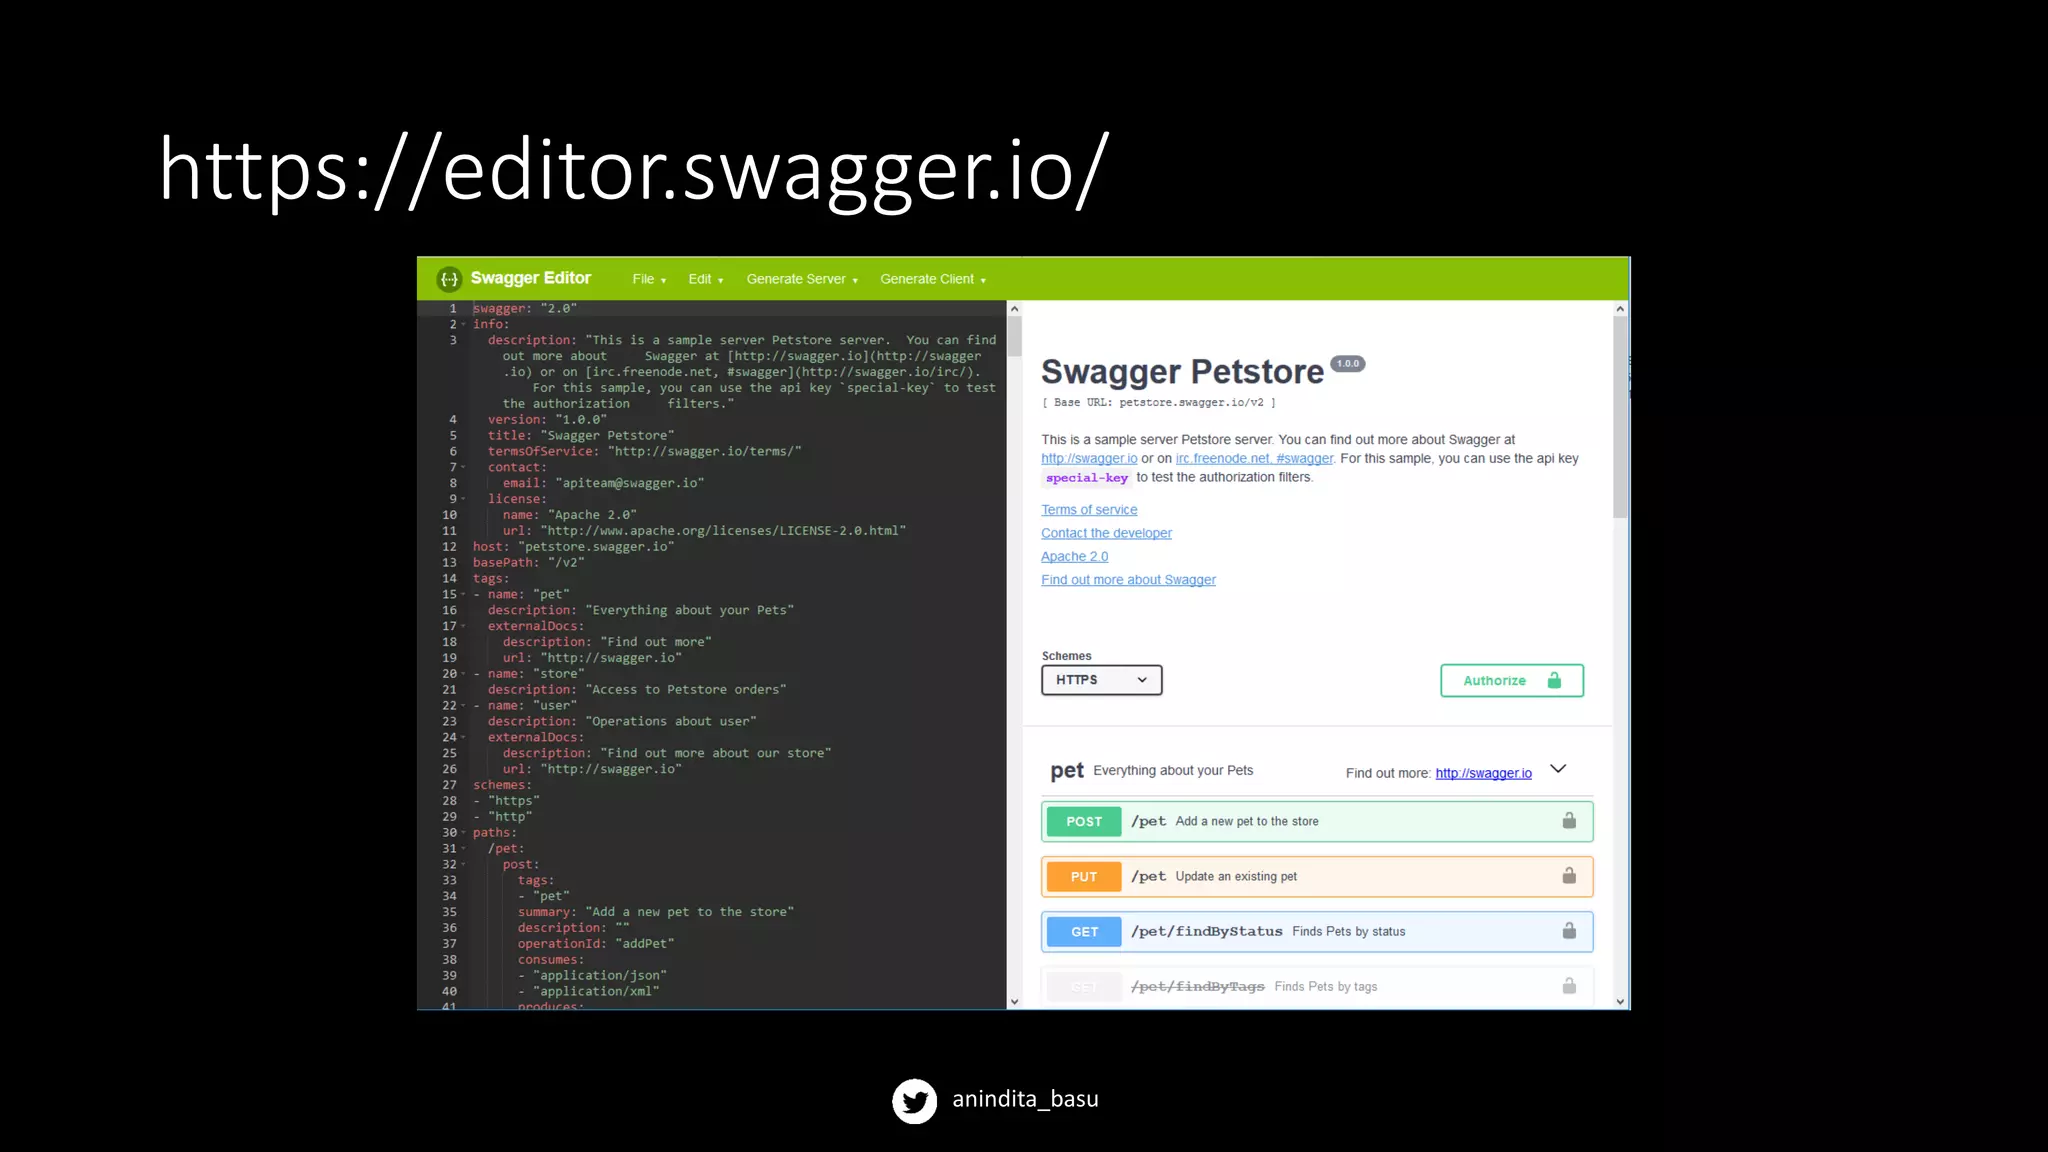Image resolution: width=2048 pixels, height=1152 pixels.
Task: Fold the externalDocs block at line 17
Action: point(463,627)
